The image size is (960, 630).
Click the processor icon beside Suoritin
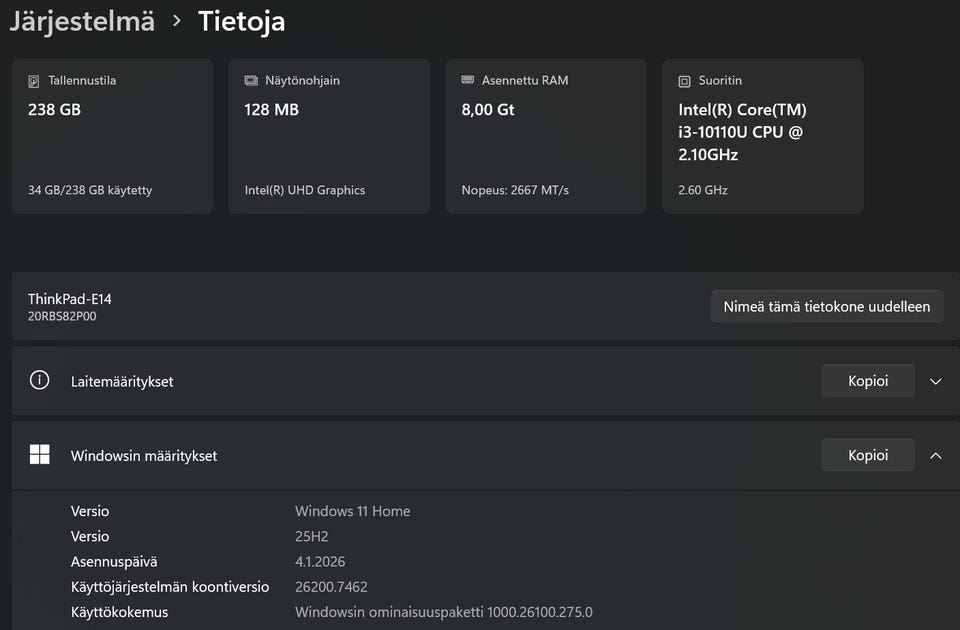[x=685, y=81]
